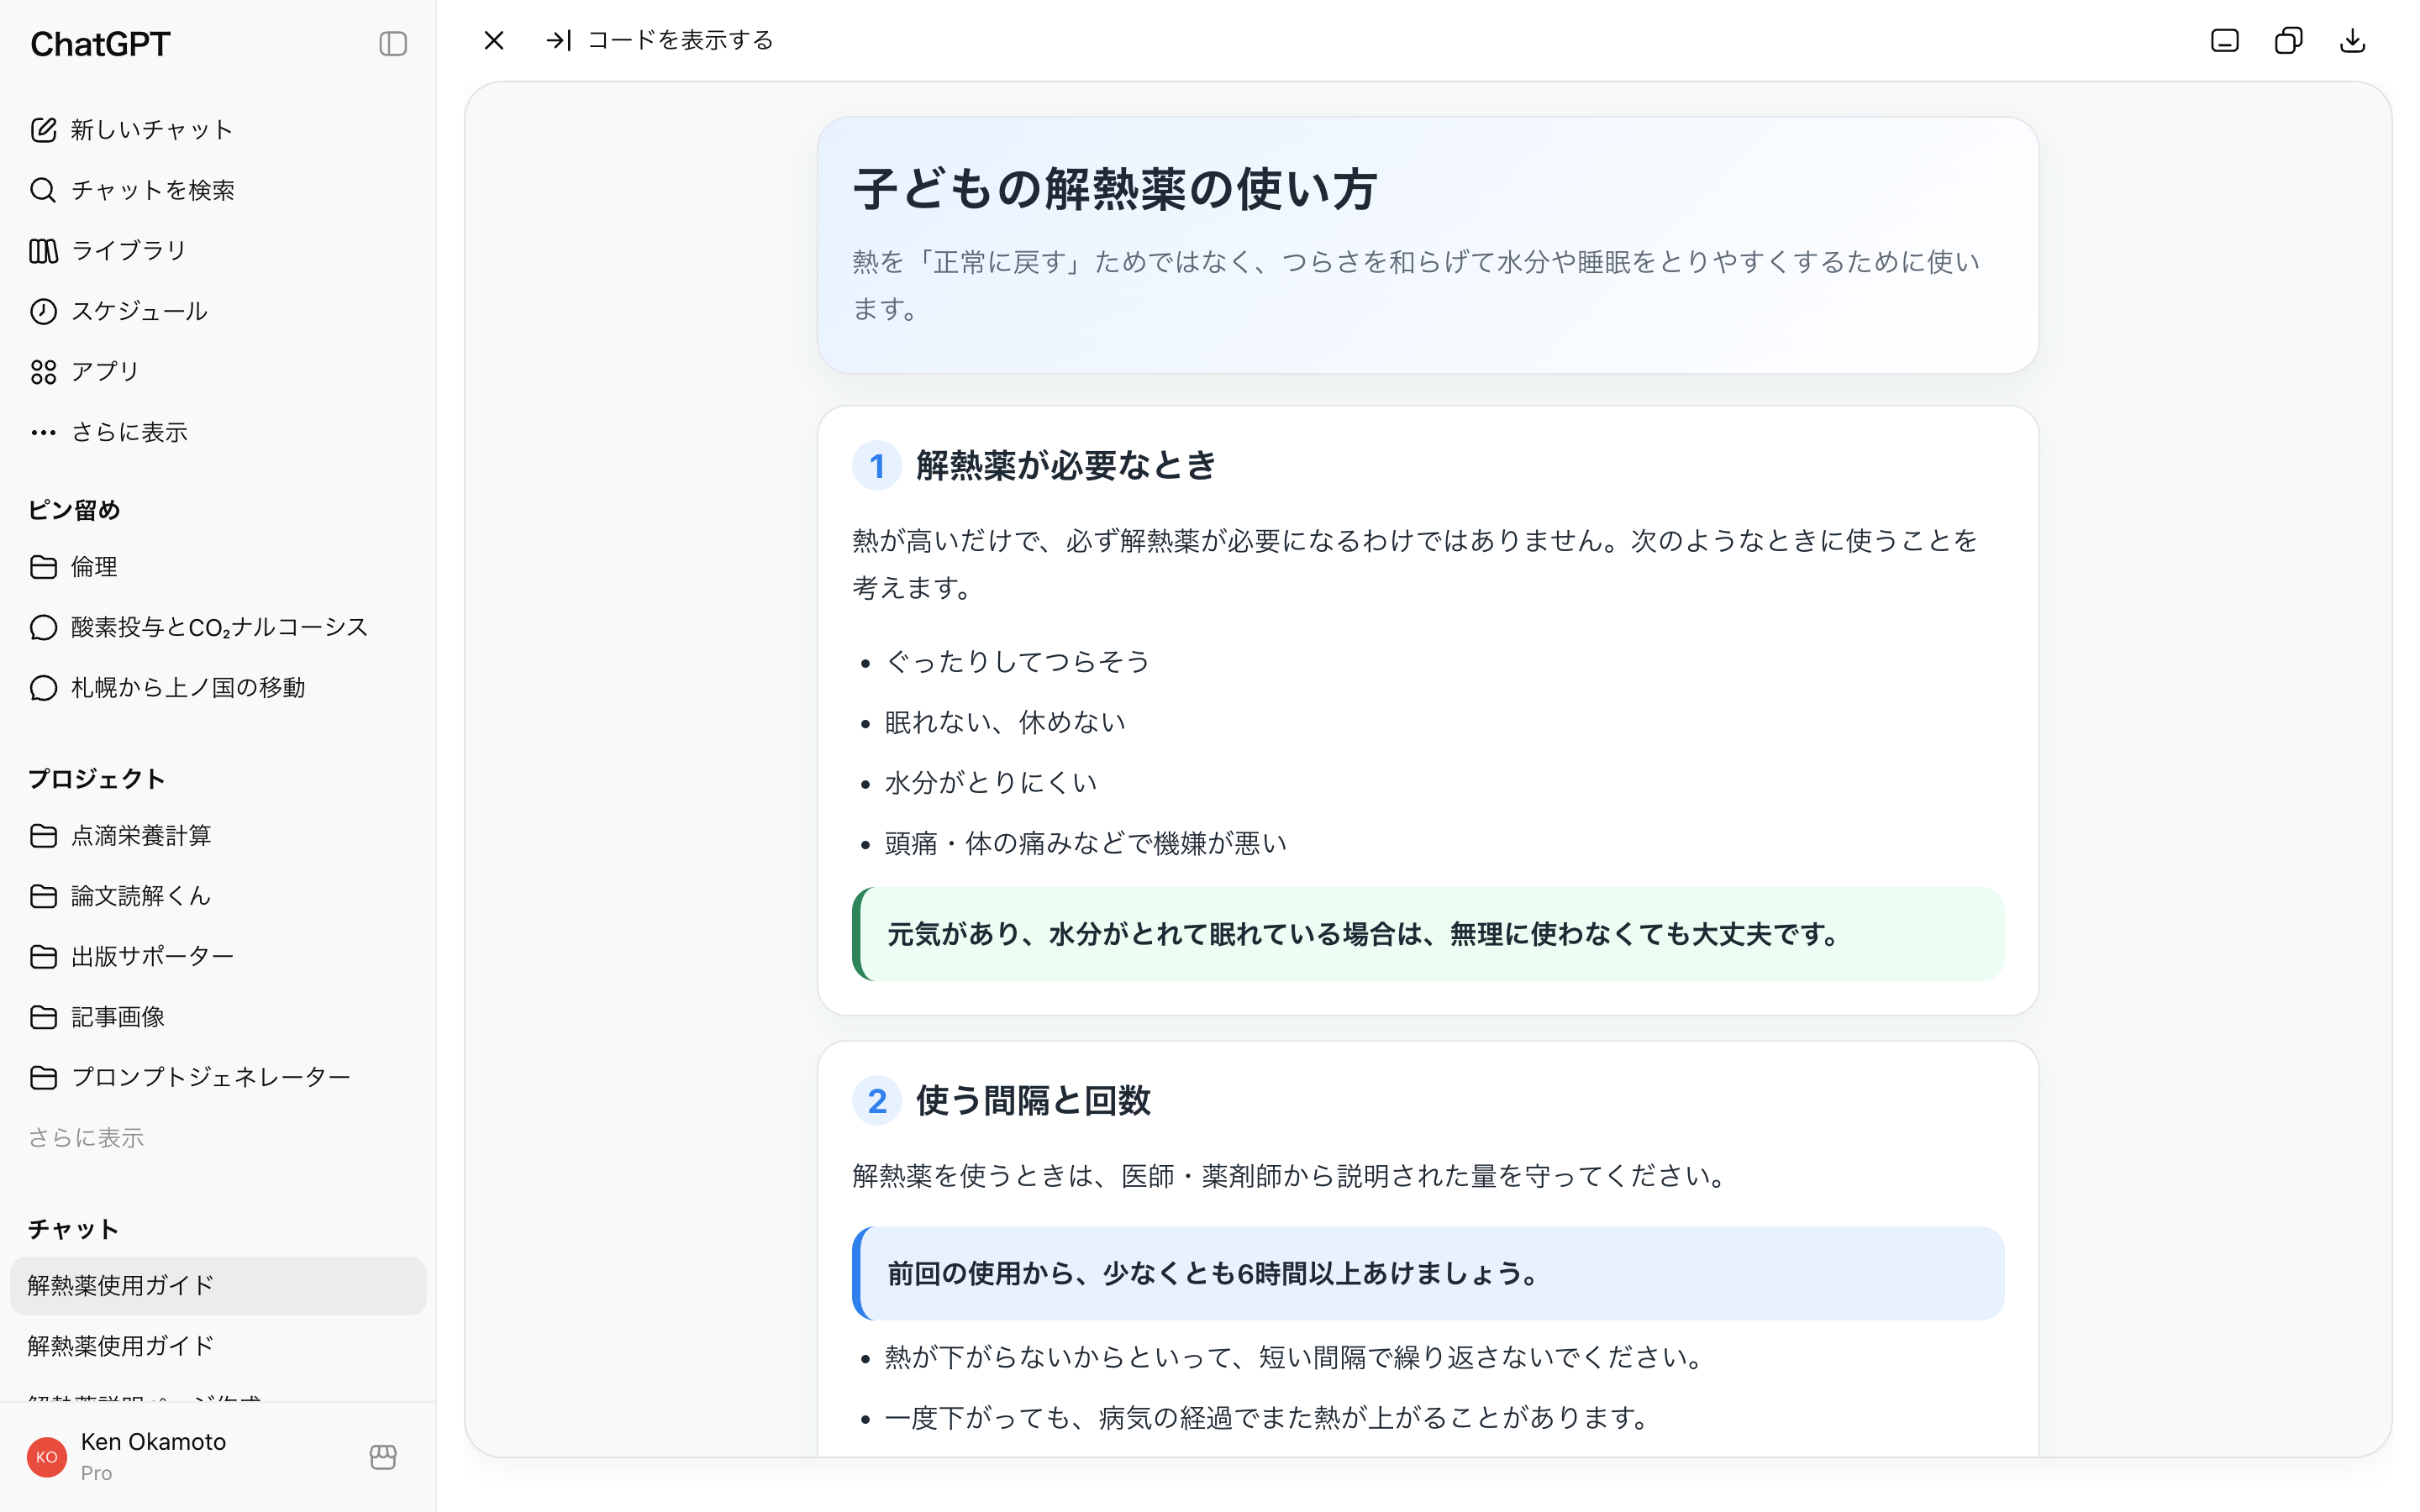Select highlighted chat 解熱薬使用ガイド

click(x=218, y=1285)
